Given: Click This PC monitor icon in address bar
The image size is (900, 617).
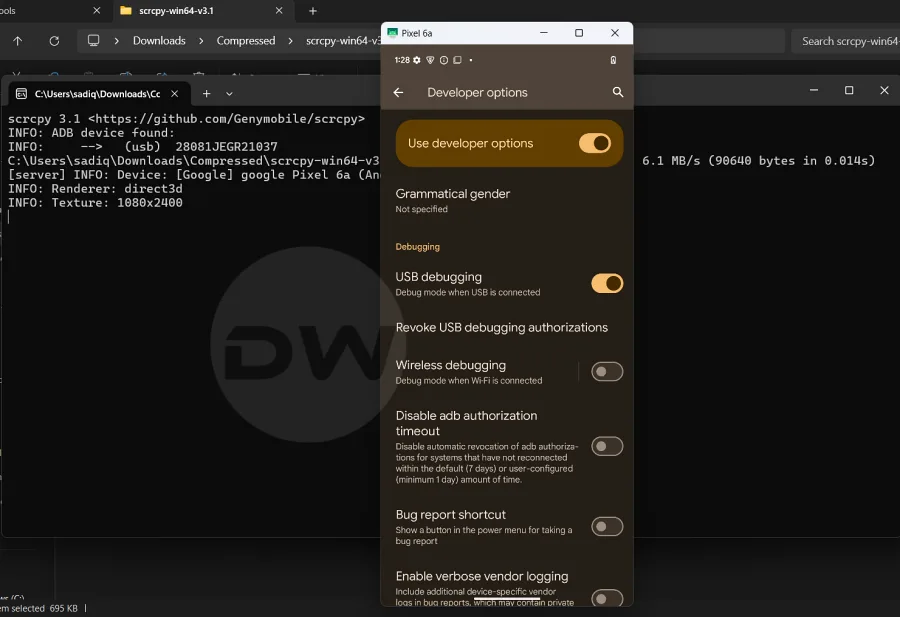Looking at the screenshot, I should click(x=94, y=41).
